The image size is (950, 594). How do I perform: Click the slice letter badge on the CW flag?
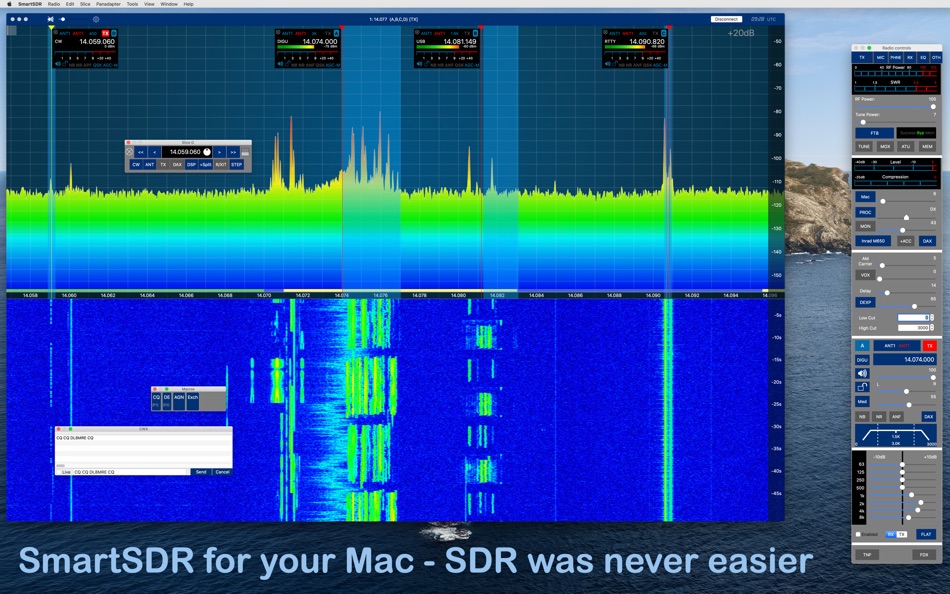113,33
